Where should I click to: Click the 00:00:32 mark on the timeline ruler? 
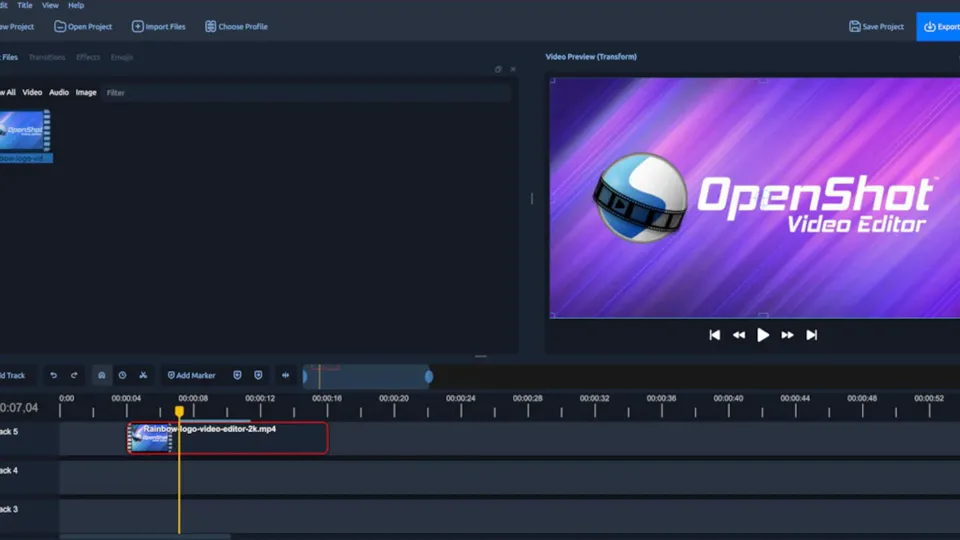tap(594, 399)
